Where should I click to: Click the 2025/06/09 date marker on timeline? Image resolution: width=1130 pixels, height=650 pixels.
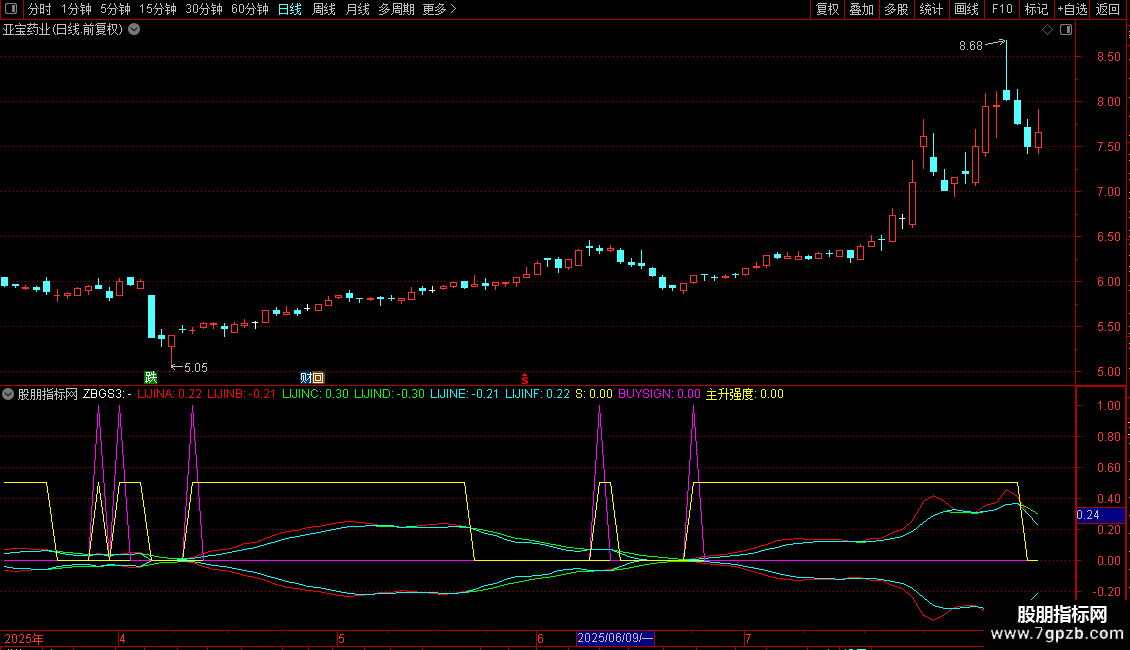pyautogui.click(x=615, y=638)
